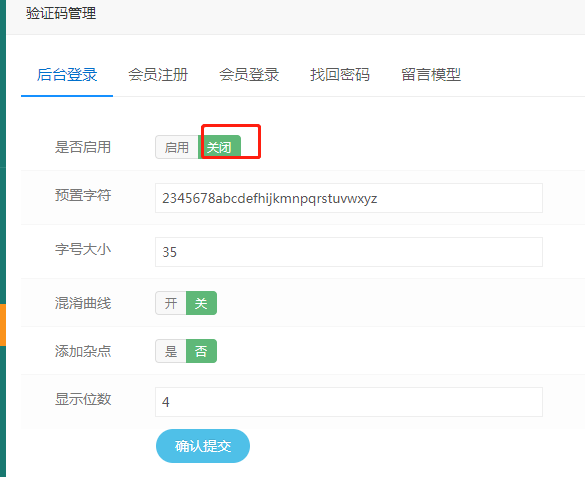This screenshot has width=585, height=477.
Task: Submit the form with 确认提交
Action: 203,446
